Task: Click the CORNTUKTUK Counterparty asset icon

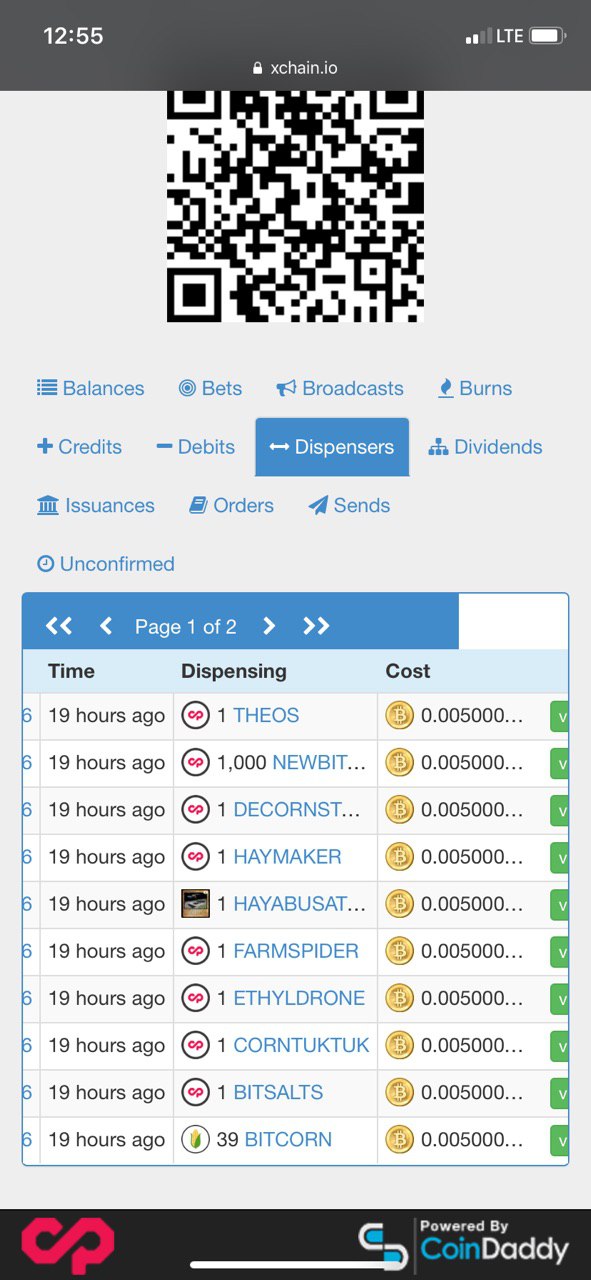Action: [x=195, y=1045]
